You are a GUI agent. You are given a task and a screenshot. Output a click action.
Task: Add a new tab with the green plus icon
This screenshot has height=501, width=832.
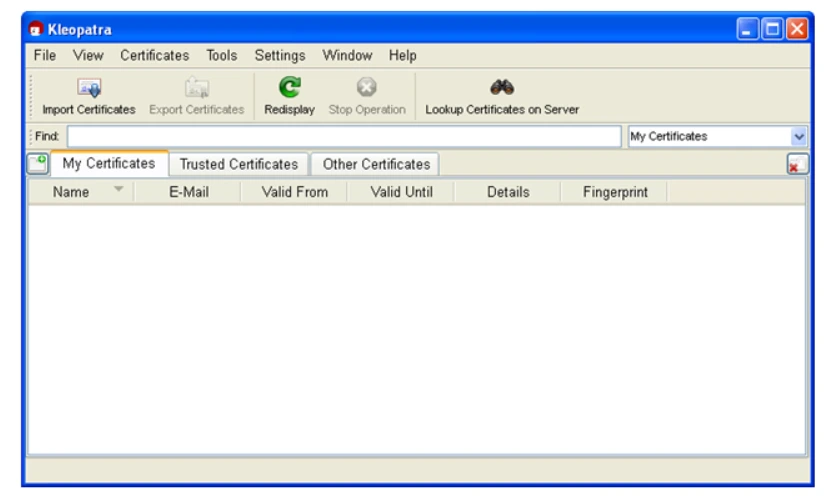pyautogui.click(x=38, y=163)
